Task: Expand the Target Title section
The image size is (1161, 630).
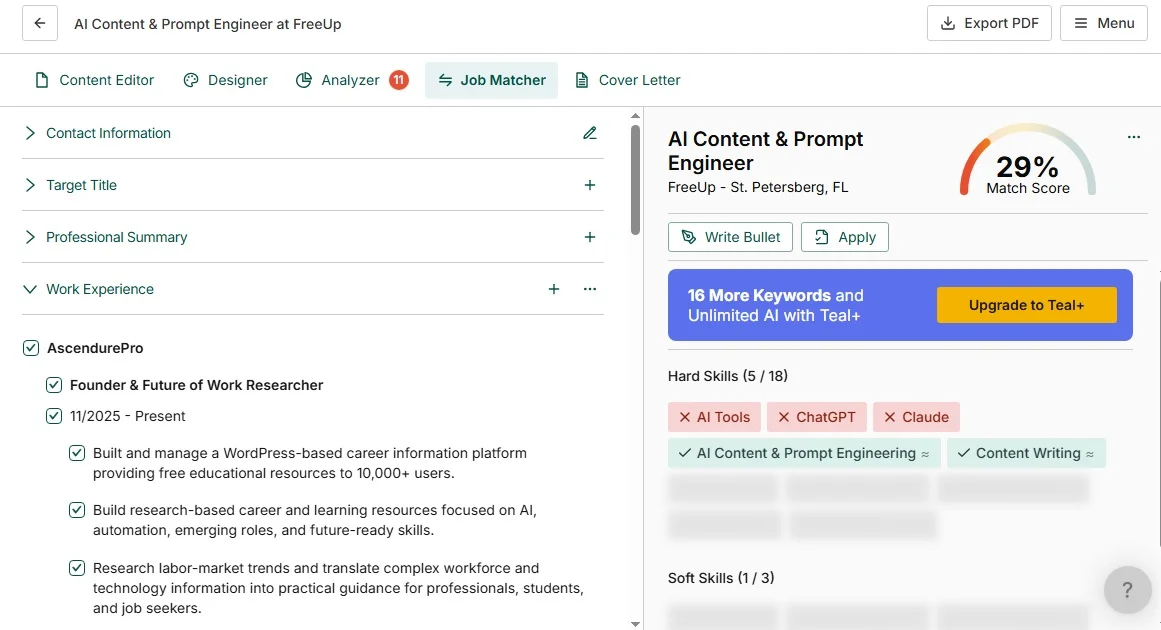Action: click(30, 185)
